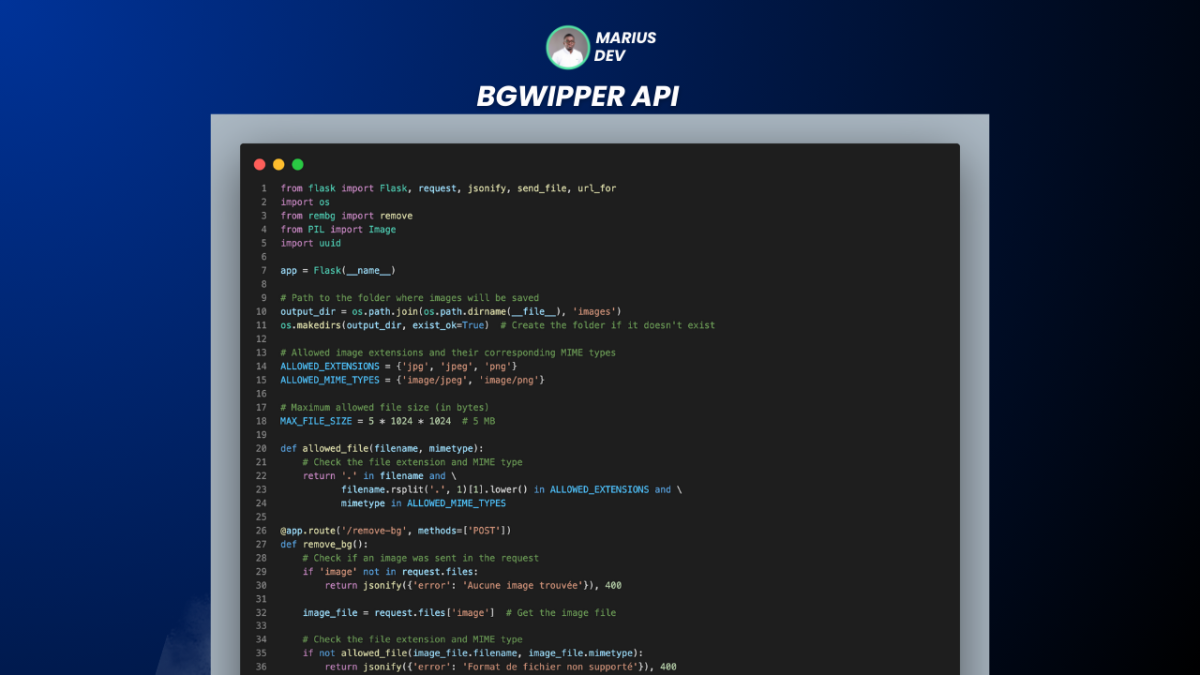Click the Marius Dev profile avatar

[567, 47]
